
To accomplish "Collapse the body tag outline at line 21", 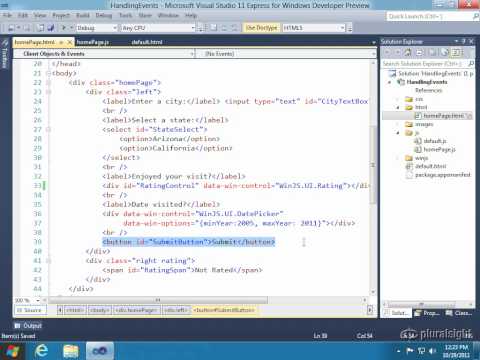I will (49, 73).
